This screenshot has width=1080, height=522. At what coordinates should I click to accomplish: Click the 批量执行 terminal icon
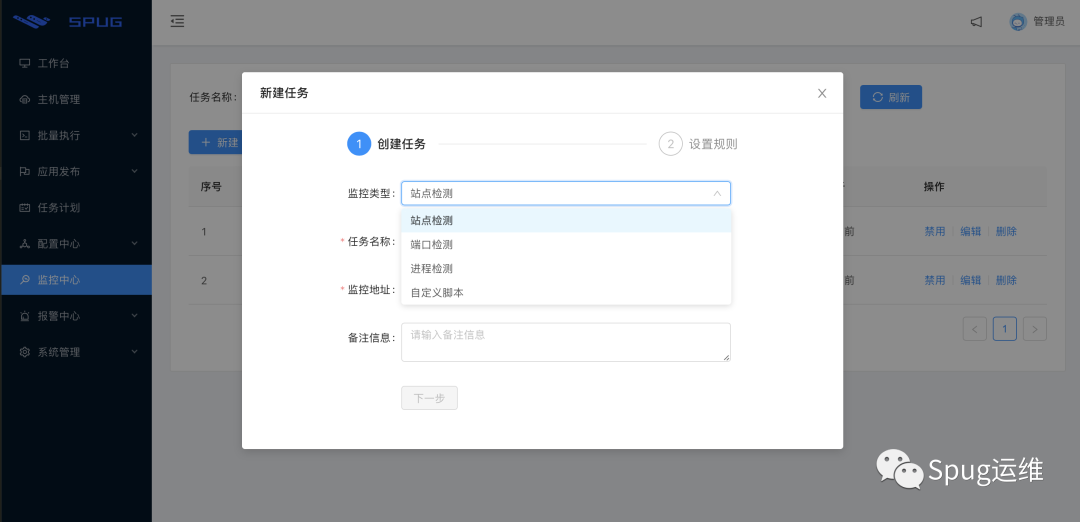[x=25, y=136]
